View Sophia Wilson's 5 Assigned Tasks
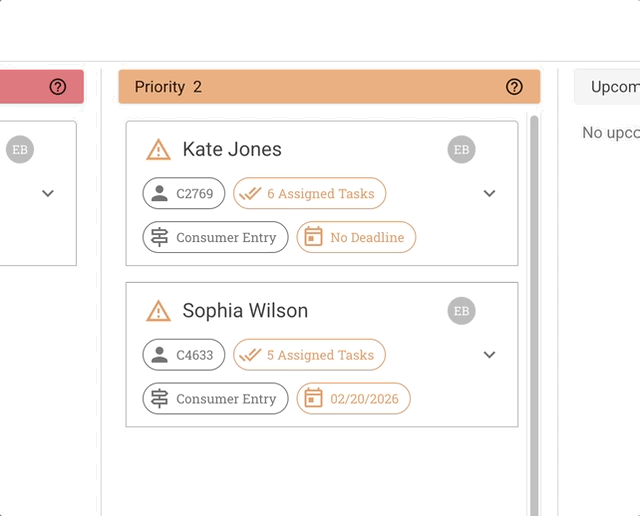The image size is (640, 516). pyautogui.click(x=309, y=355)
